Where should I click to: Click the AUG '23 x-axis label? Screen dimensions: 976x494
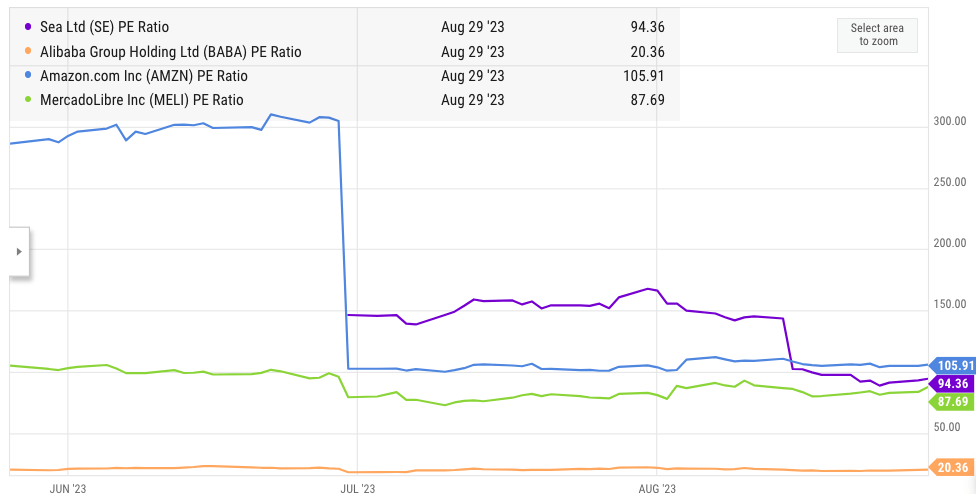tap(656, 487)
